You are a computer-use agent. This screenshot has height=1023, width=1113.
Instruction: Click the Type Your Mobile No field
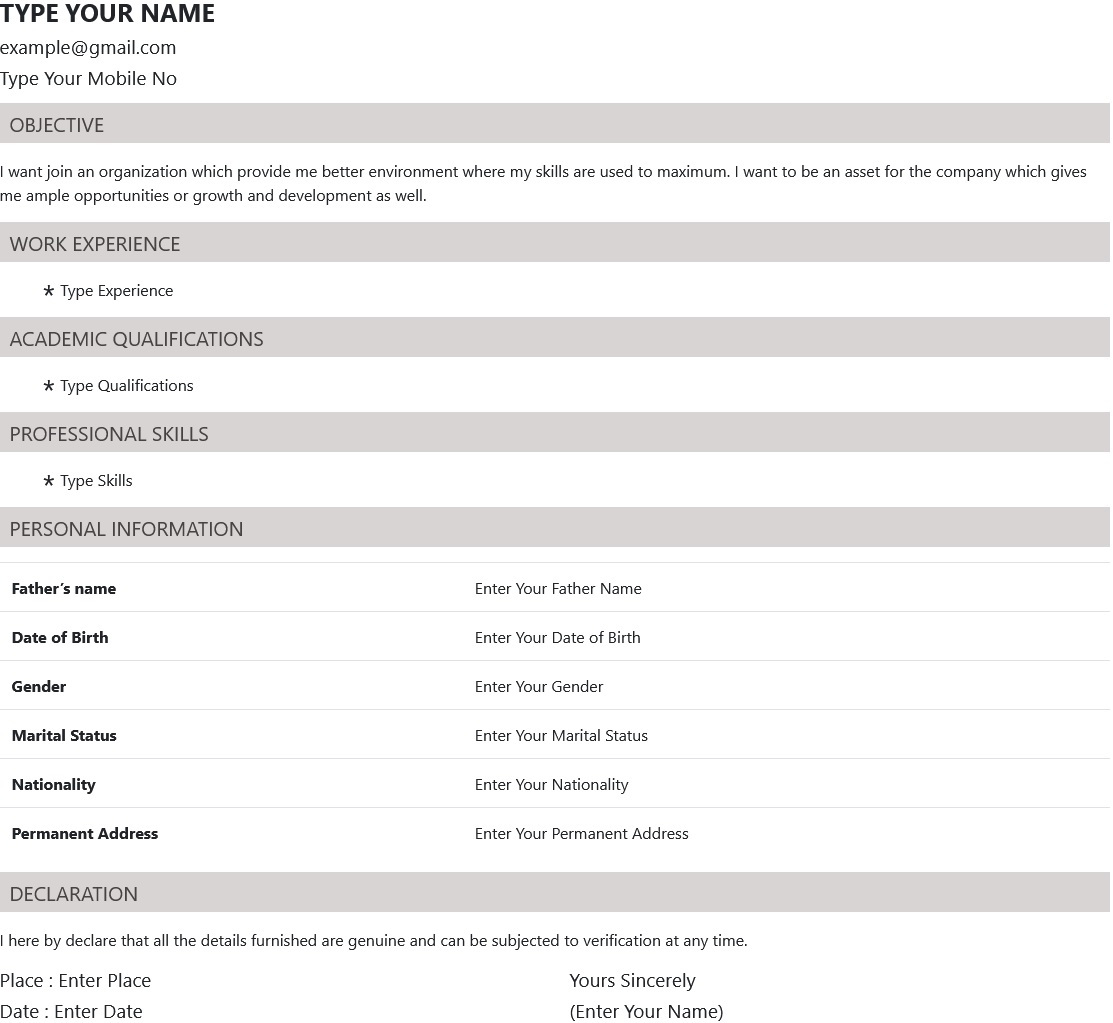coord(88,78)
